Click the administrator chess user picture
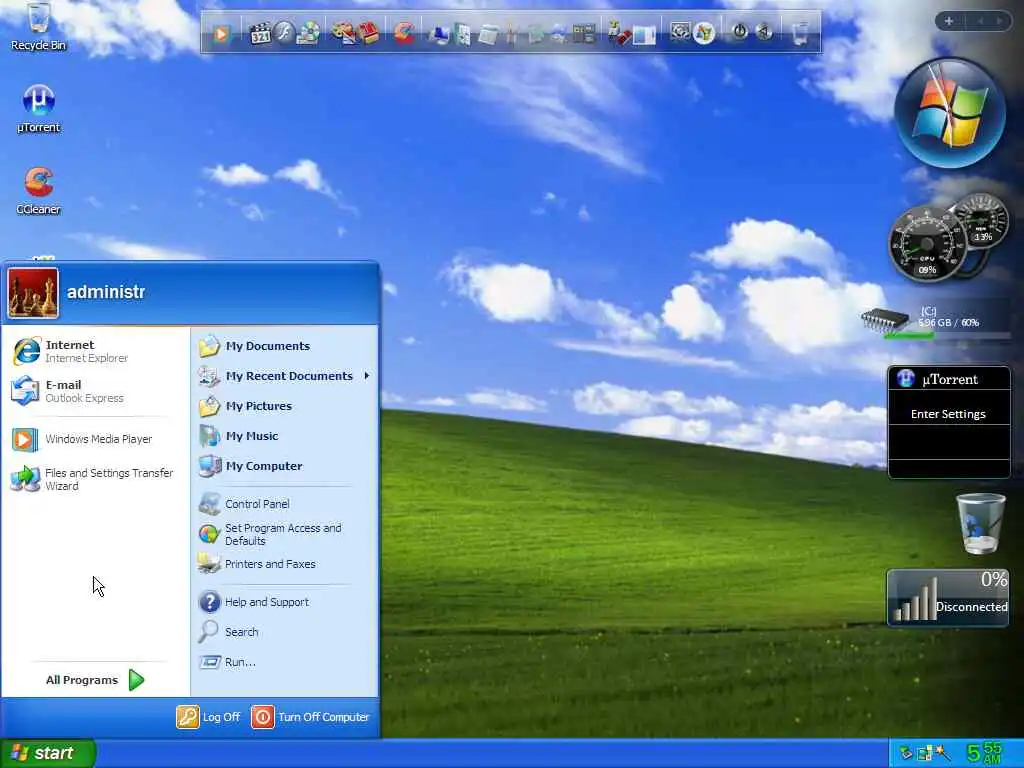The width and height of the screenshot is (1024, 768). coord(33,293)
